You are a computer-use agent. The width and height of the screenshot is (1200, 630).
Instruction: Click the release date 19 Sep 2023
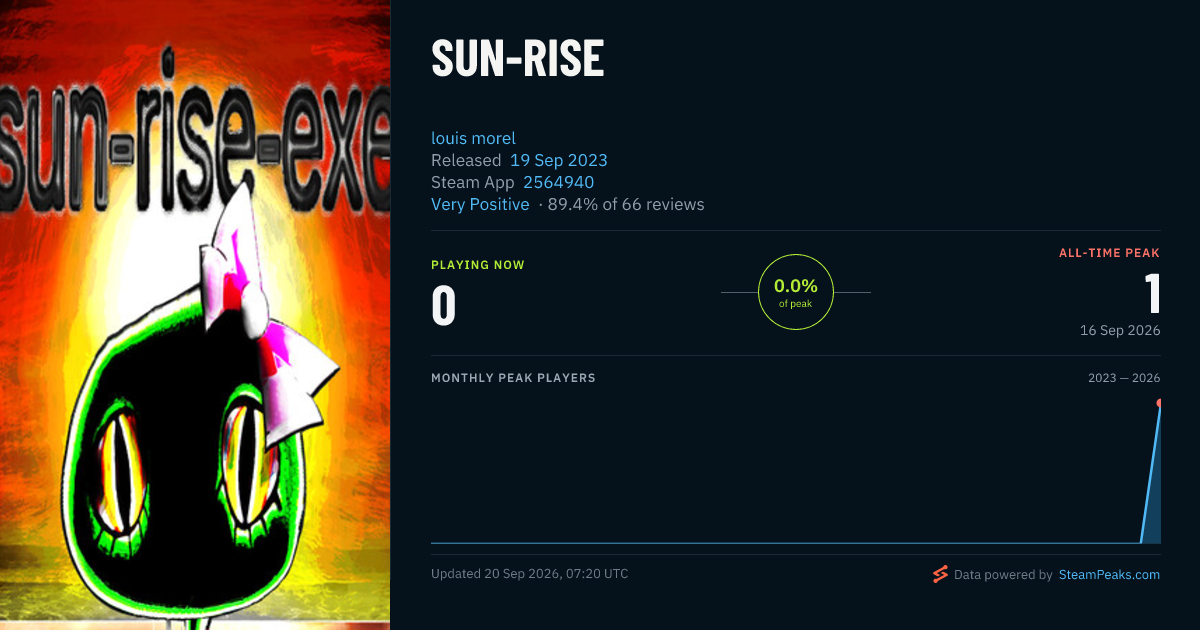(558, 160)
